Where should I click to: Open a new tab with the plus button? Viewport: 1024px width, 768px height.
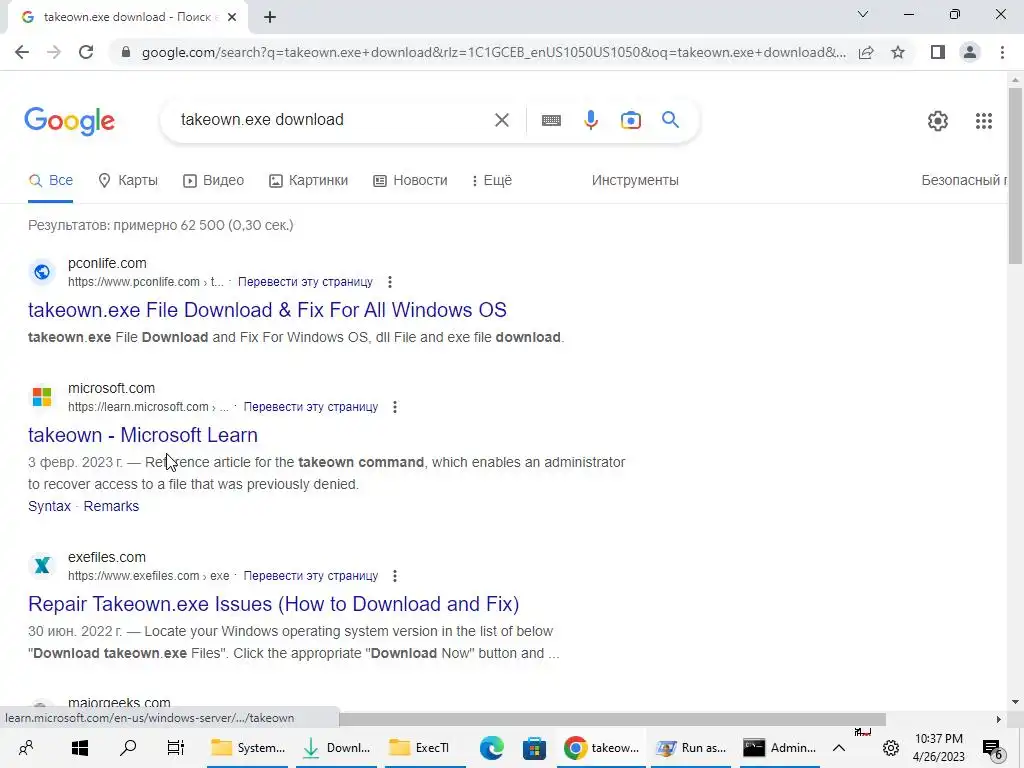point(270,17)
